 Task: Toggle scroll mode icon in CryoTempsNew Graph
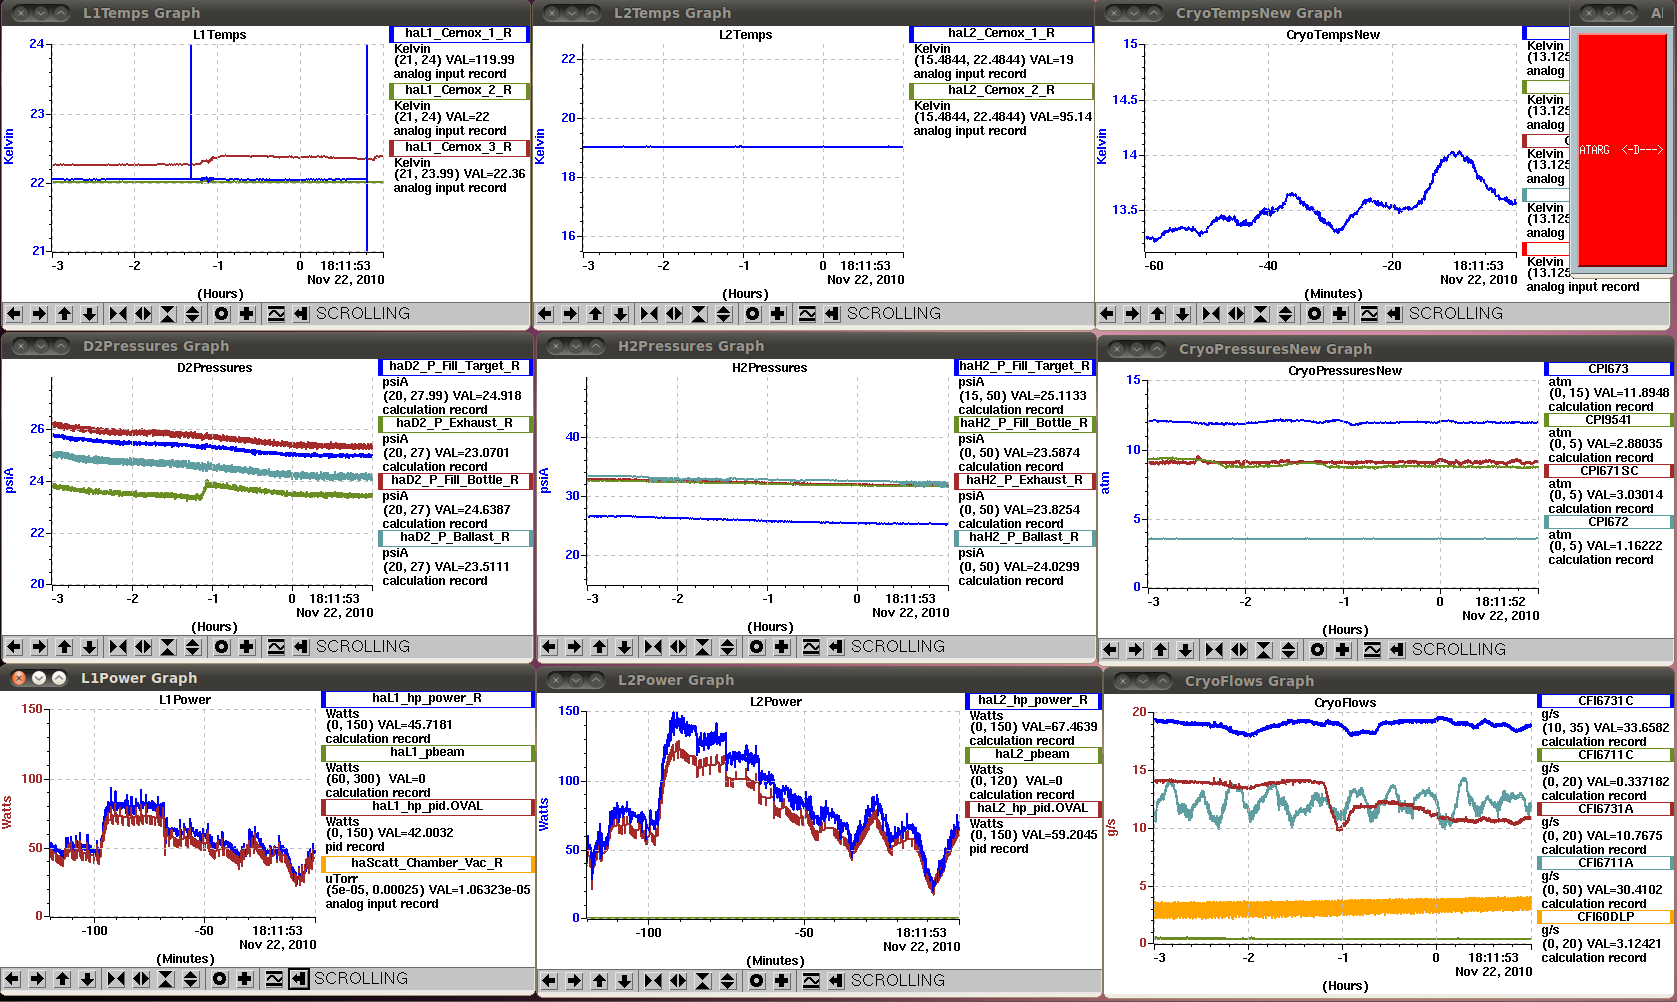tap(1394, 314)
